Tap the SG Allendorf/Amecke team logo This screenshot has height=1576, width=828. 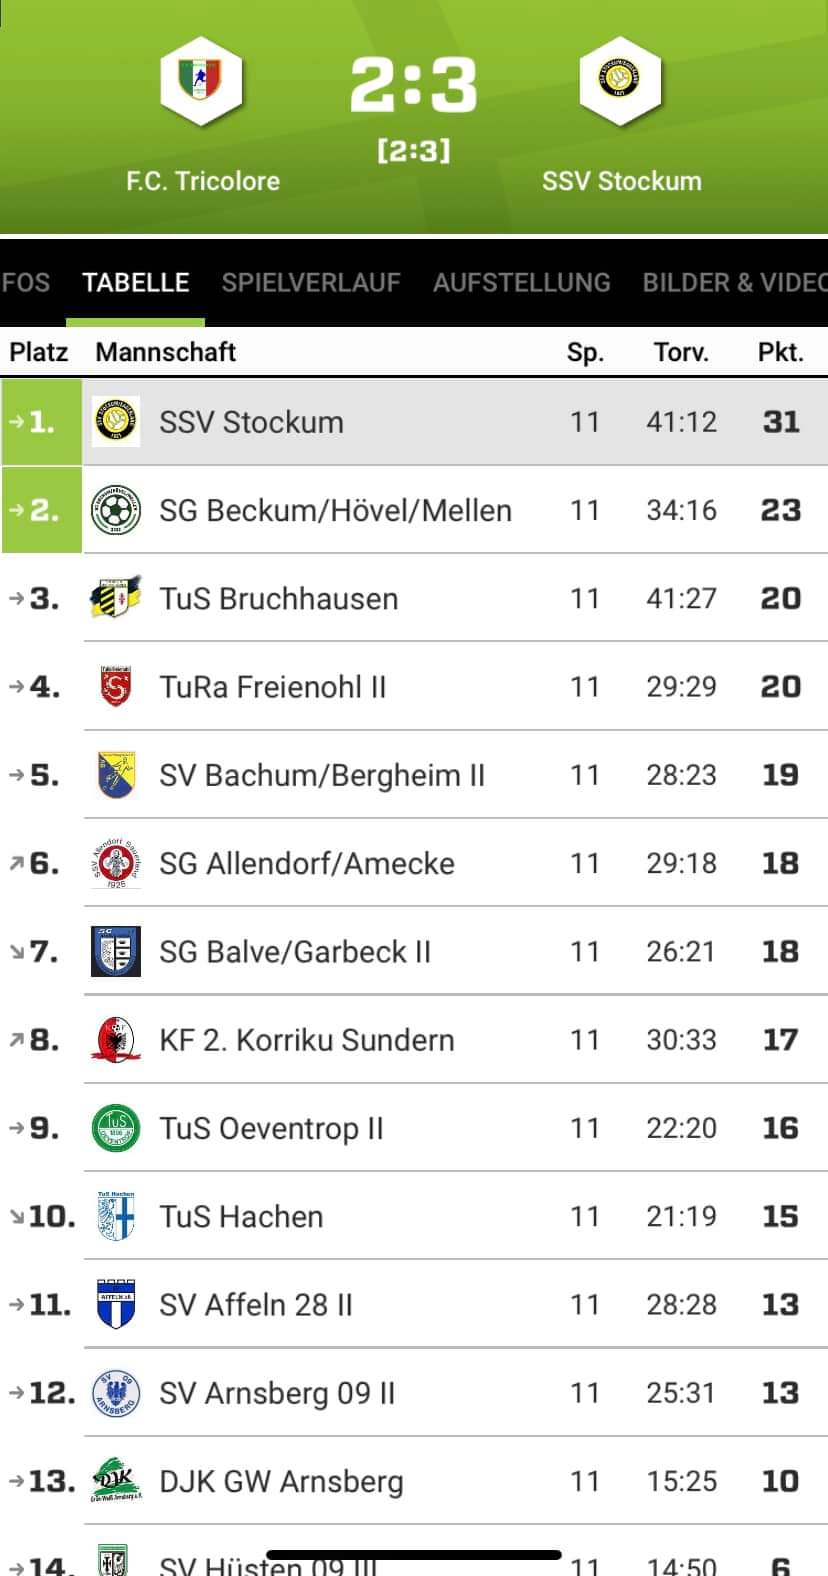pos(115,863)
